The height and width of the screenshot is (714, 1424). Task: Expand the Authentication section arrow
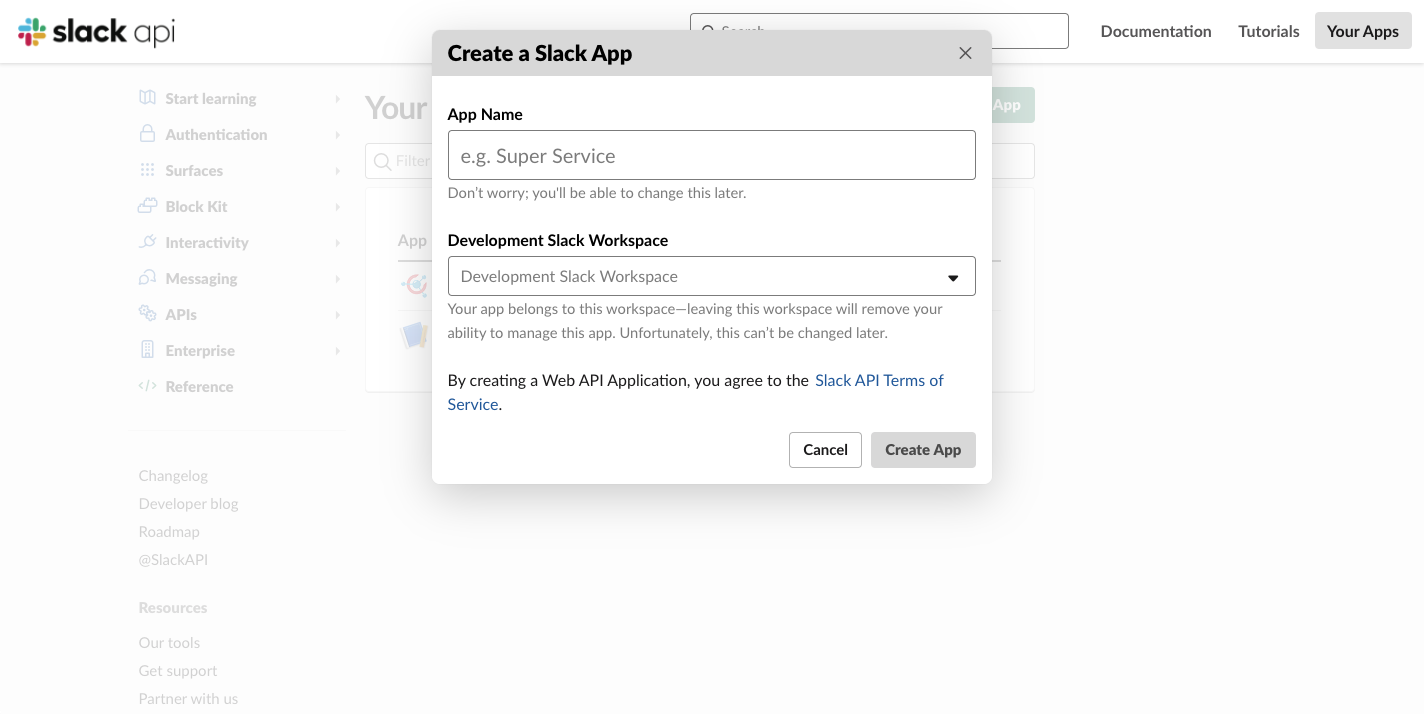click(x=338, y=135)
